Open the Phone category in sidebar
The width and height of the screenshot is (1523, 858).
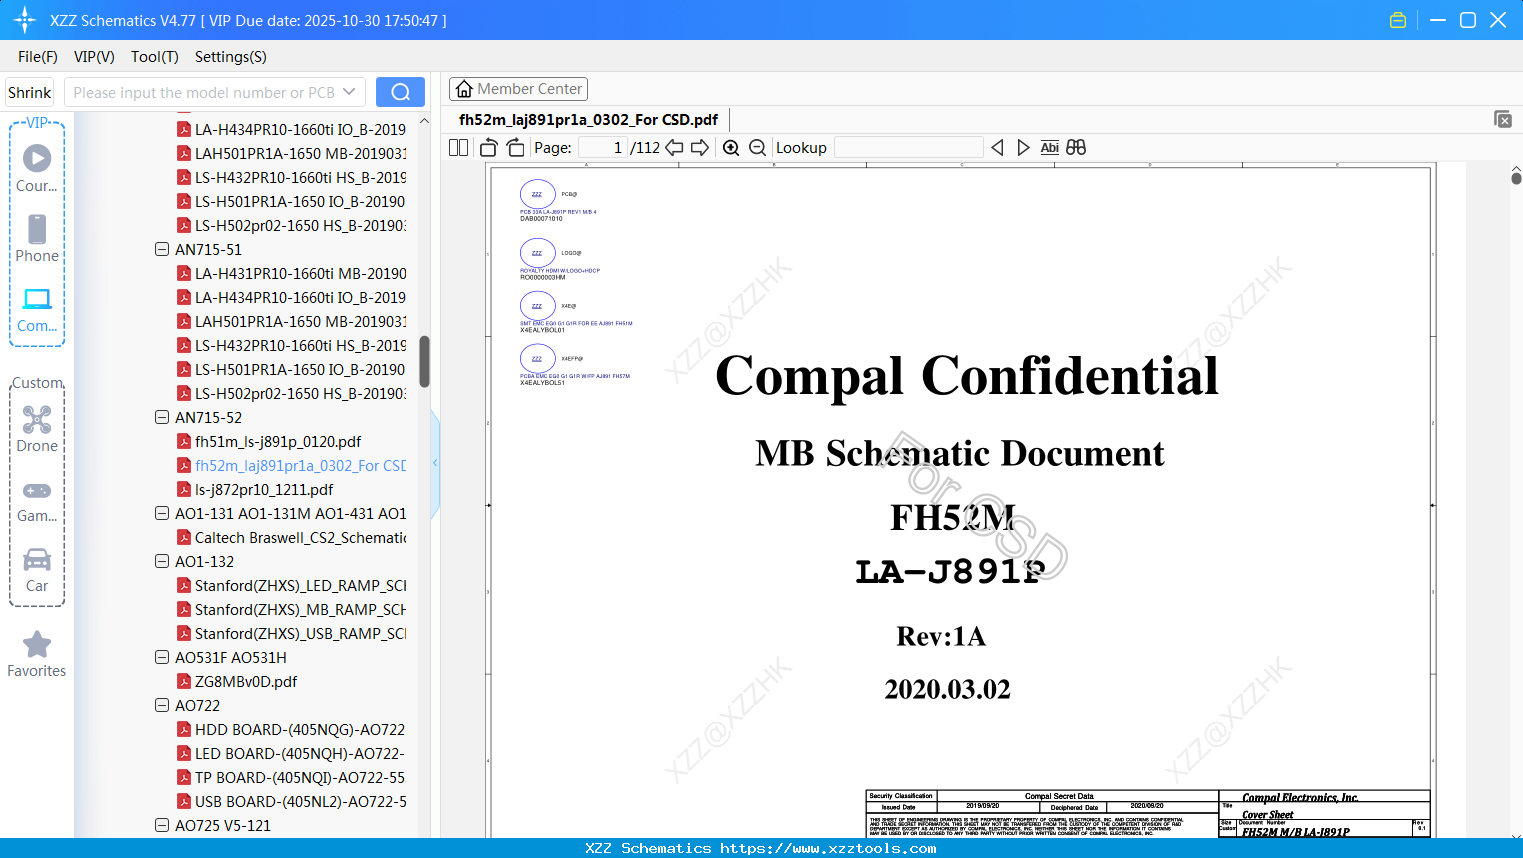(37, 239)
